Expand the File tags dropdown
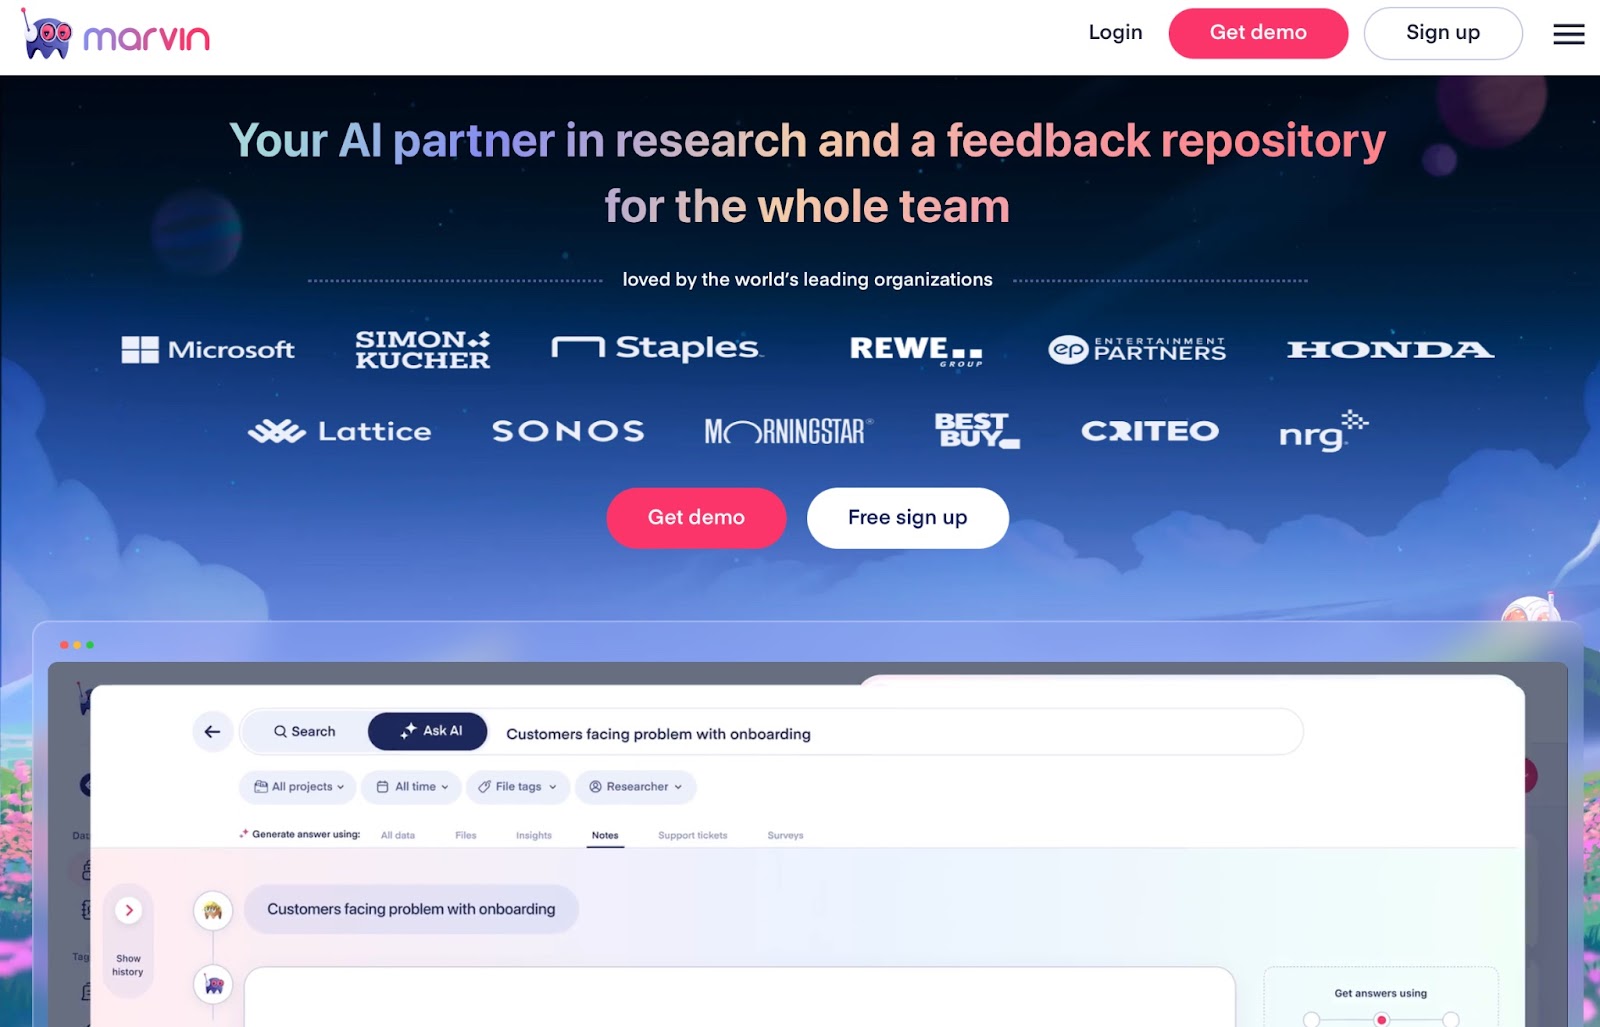The width and height of the screenshot is (1600, 1027). [x=517, y=787]
